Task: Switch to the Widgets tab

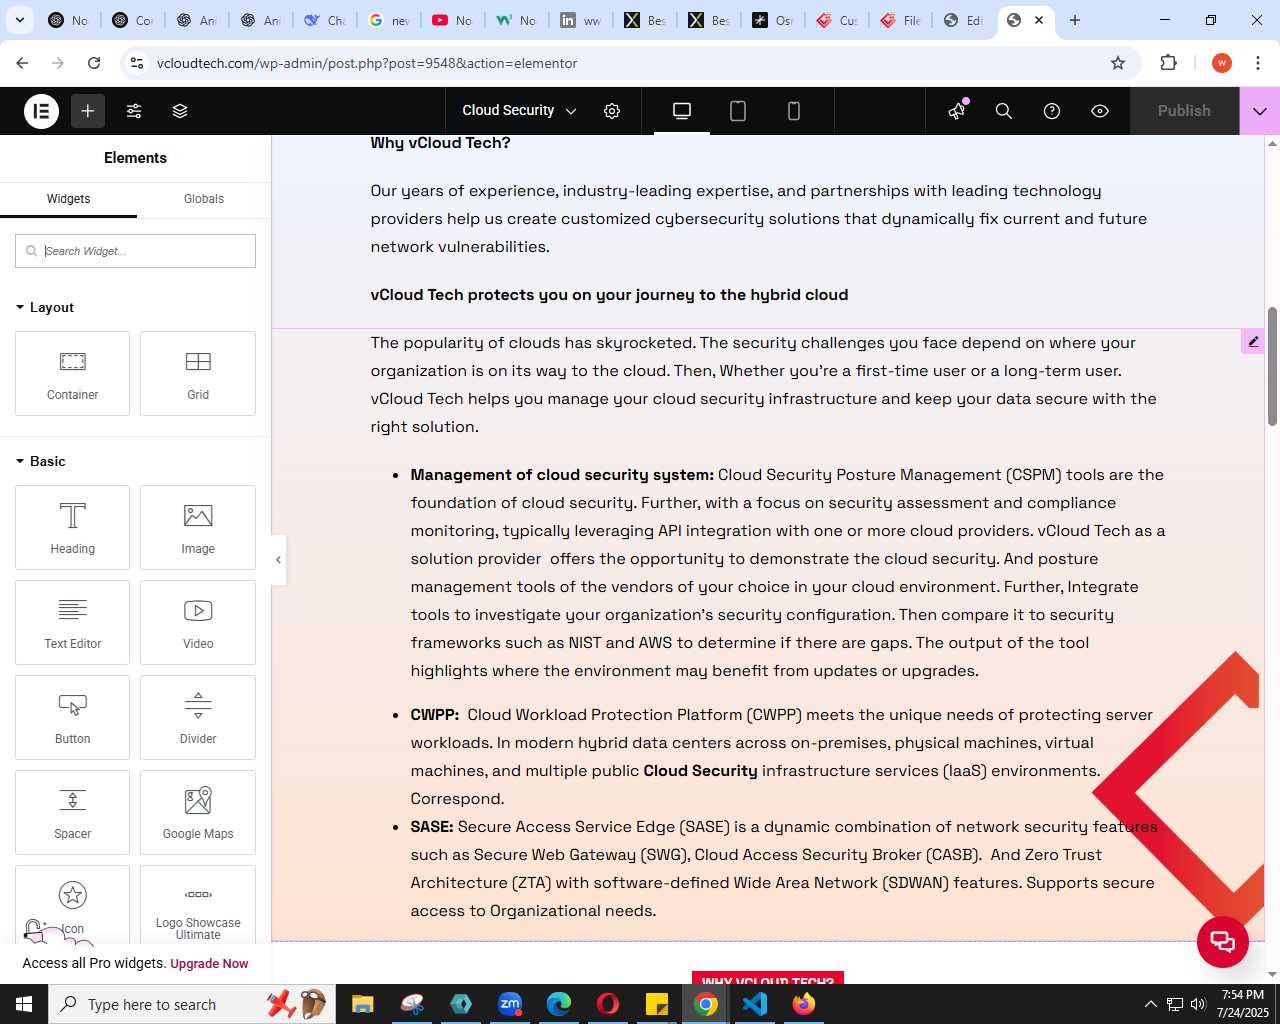Action: pos(68,199)
